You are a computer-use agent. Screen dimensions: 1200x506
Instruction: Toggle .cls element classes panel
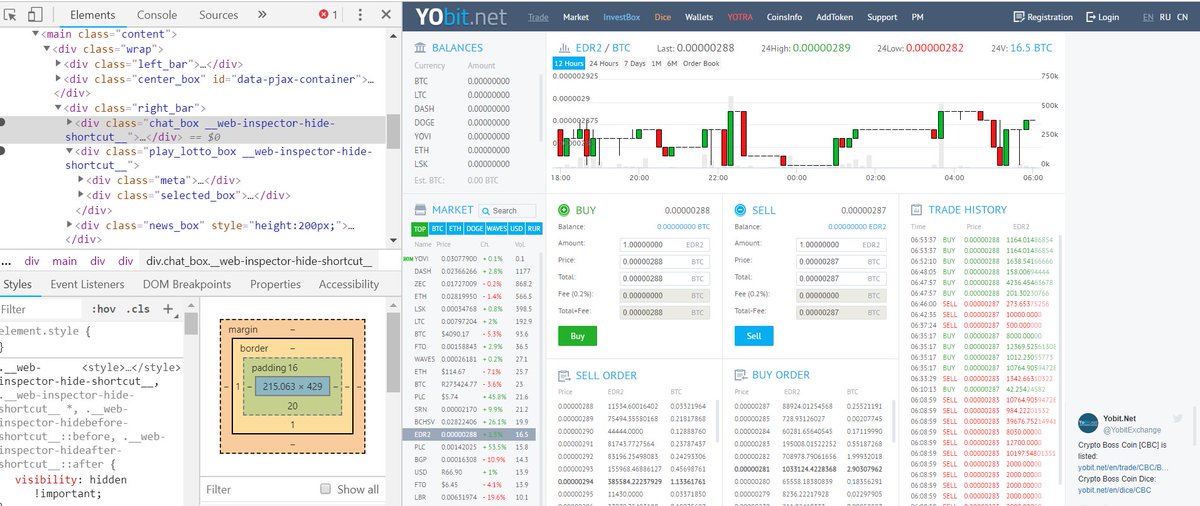coord(139,309)
